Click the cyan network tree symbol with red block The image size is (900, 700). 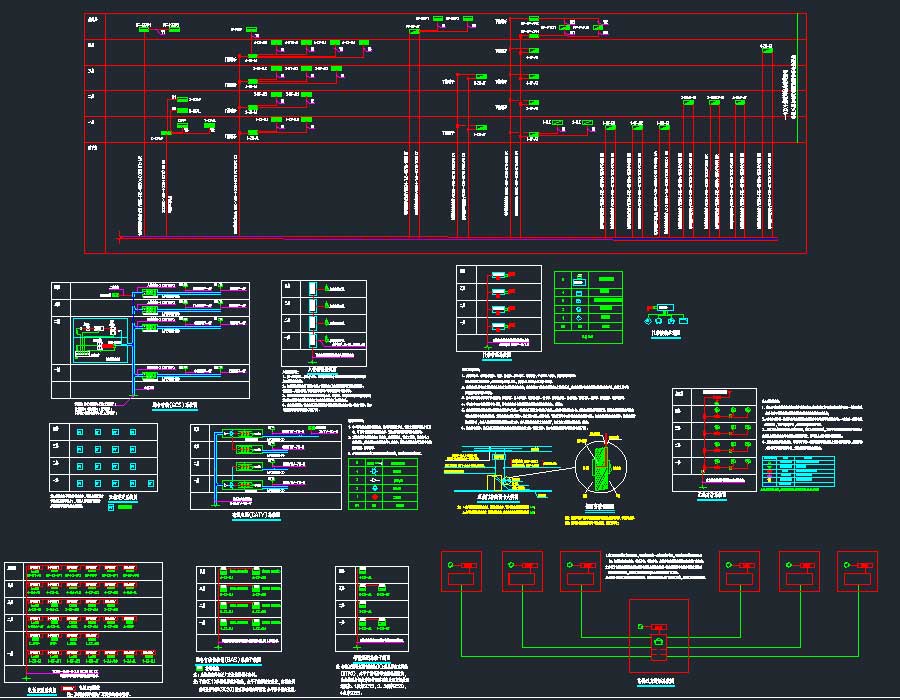click(665, 315)
